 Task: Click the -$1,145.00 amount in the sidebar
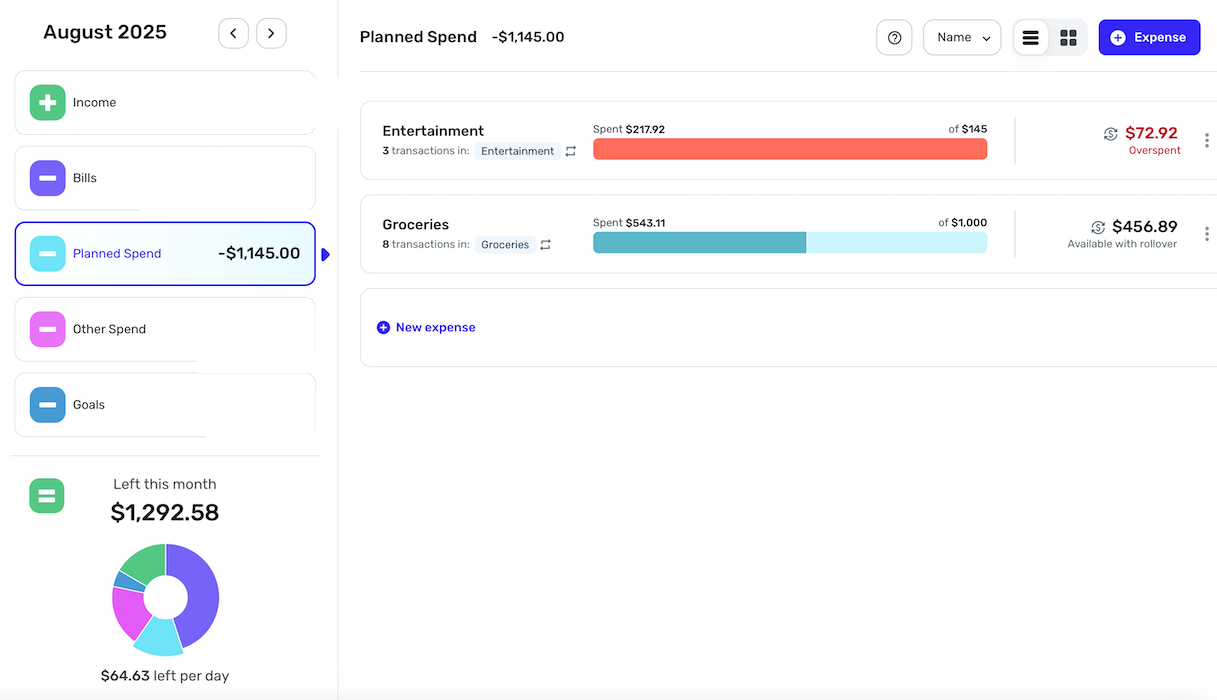click(x=259, y=253)
